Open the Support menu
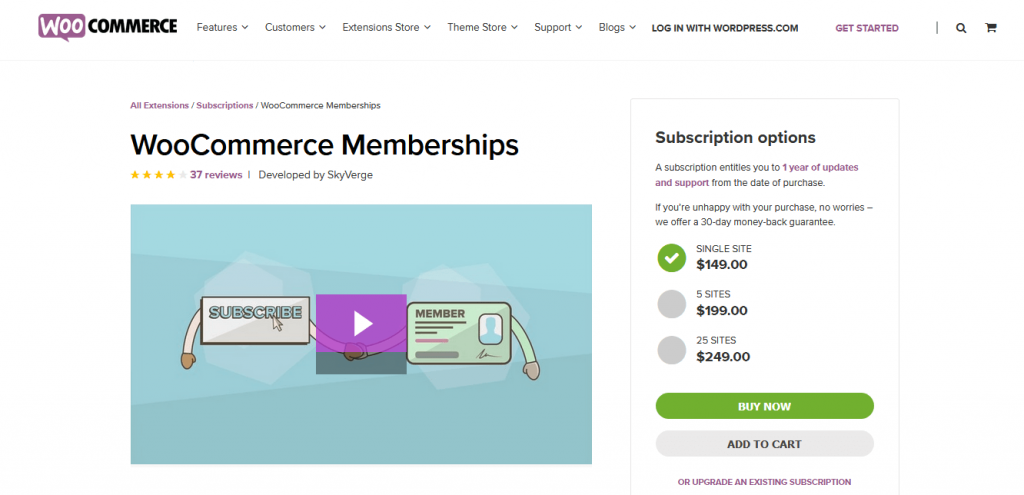Image resolution: width=1024 pixels, height=495 pixels. click(557, 28)
